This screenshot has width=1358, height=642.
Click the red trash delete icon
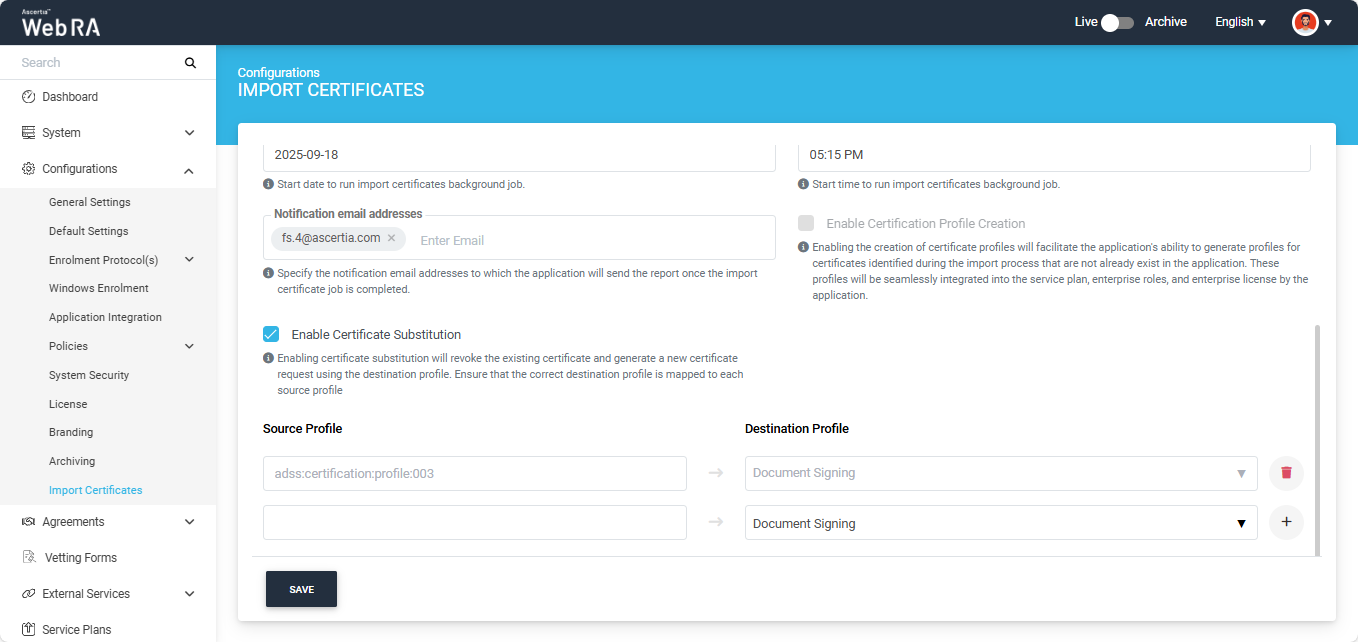pyautogui.click(x=1286, y=473)
